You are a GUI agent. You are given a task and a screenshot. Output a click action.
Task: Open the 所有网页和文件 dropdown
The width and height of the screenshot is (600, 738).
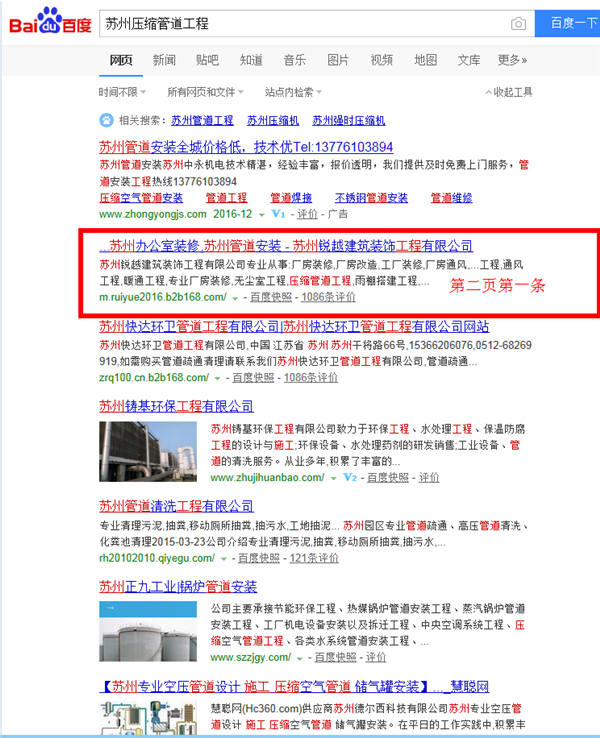pyautogui.click(x=205, y=92)
